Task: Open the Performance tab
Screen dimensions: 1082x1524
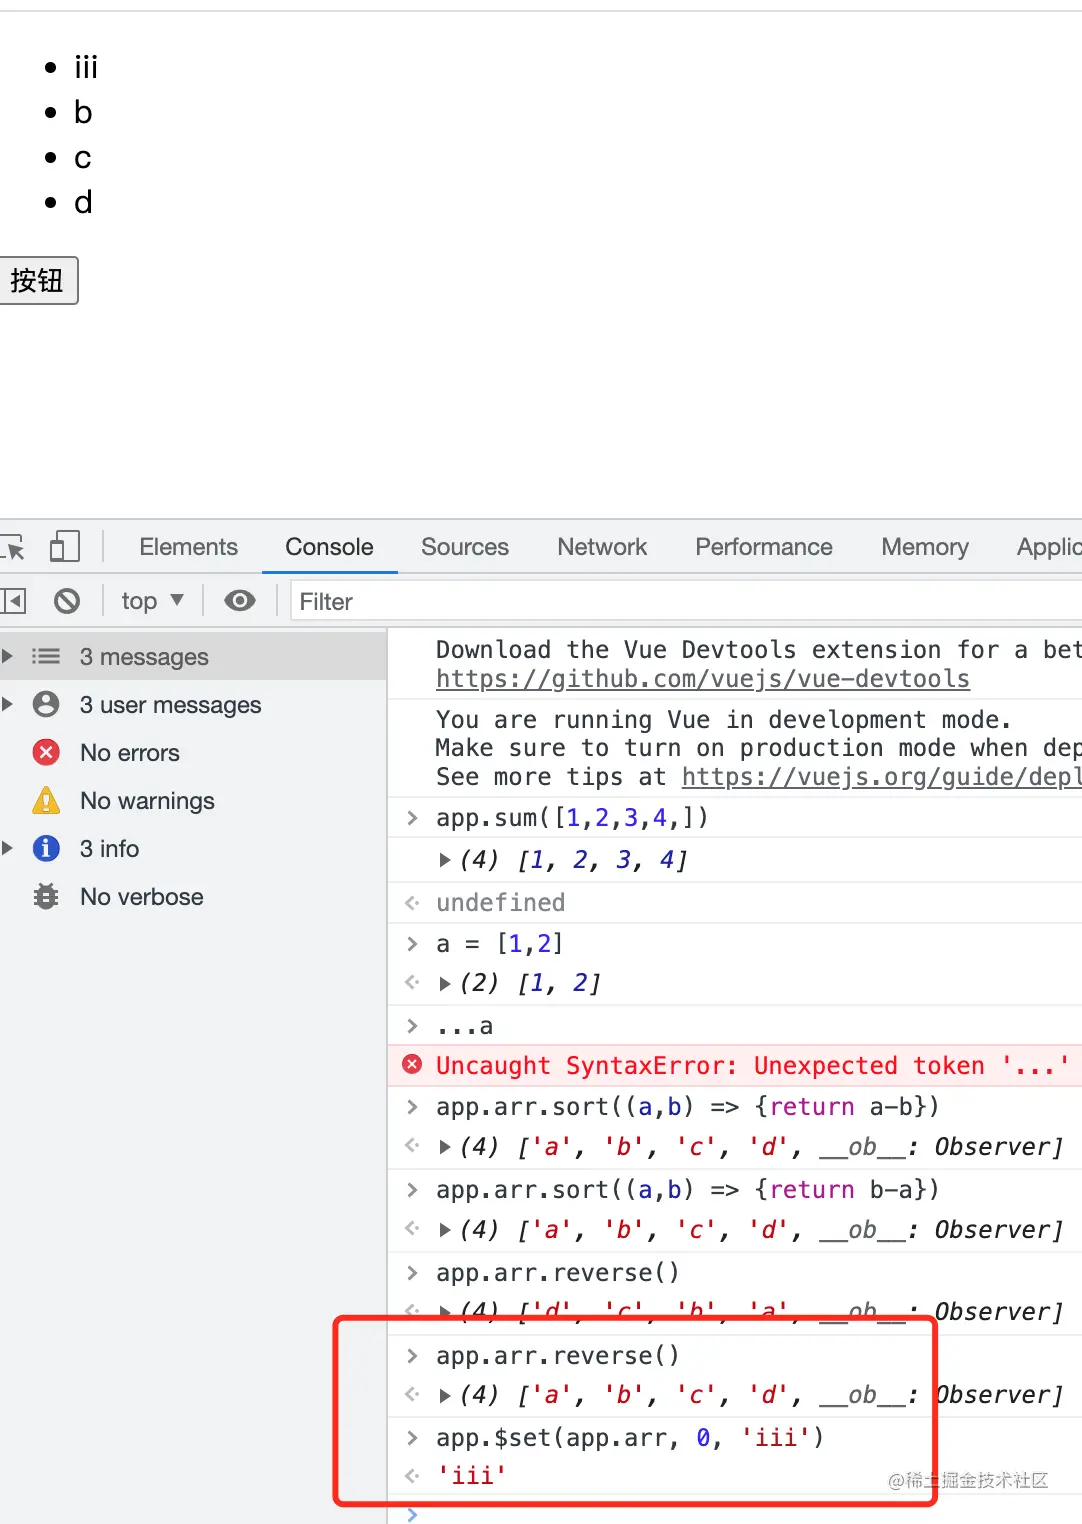Action: (x=764, y=547)
